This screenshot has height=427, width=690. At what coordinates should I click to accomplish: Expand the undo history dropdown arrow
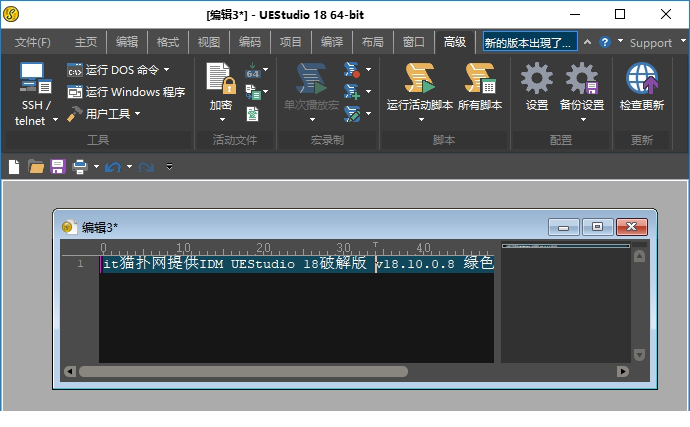pyautogui.click(x=129, y=167)
